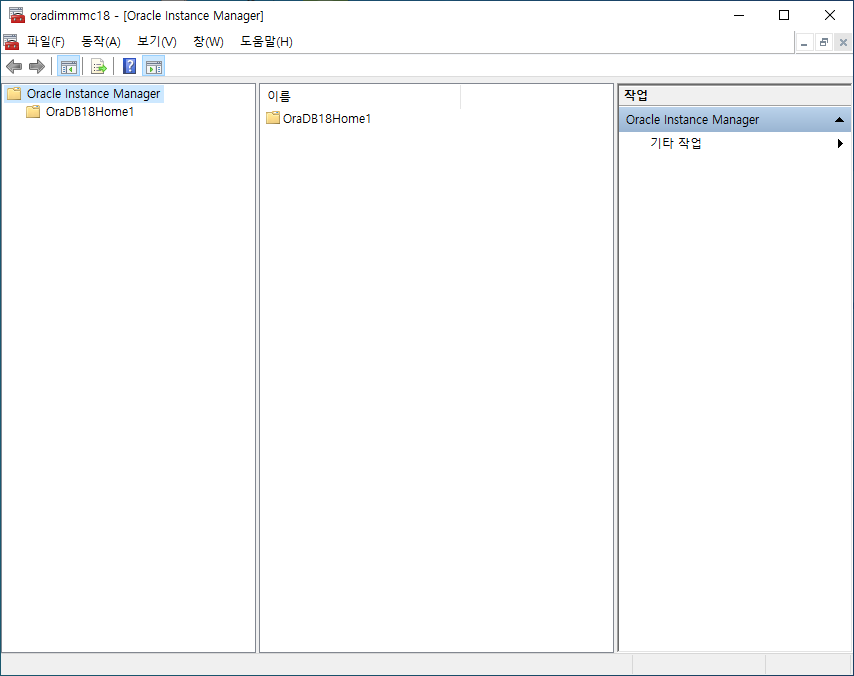Toggle the console tree show/hide icon
The height and width of the screenshot is (676, 854).
69,67
